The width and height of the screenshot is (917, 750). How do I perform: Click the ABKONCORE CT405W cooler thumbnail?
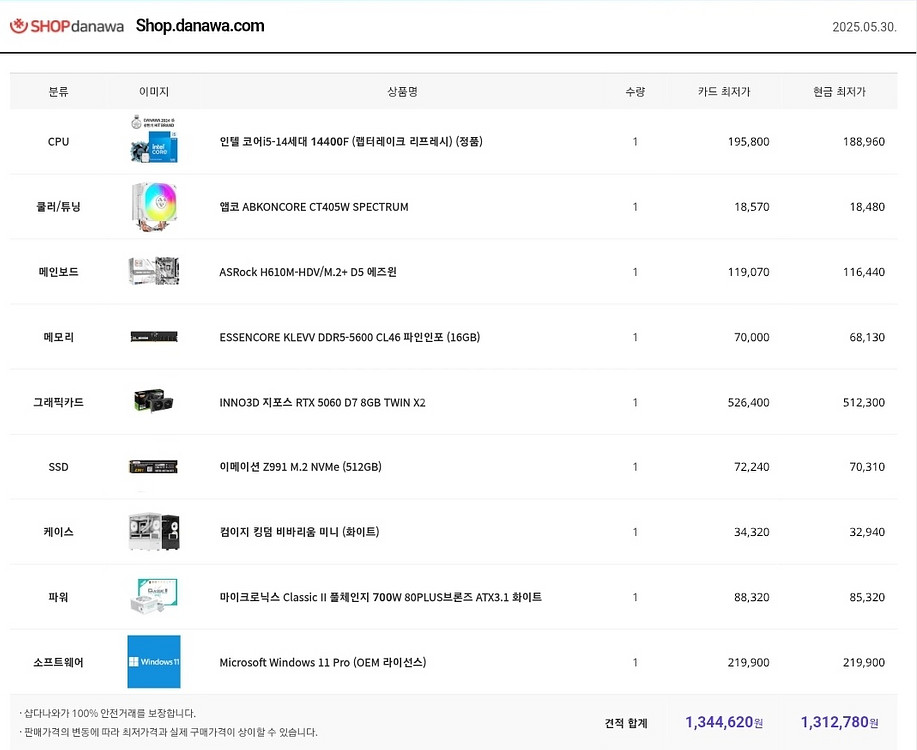154,206
